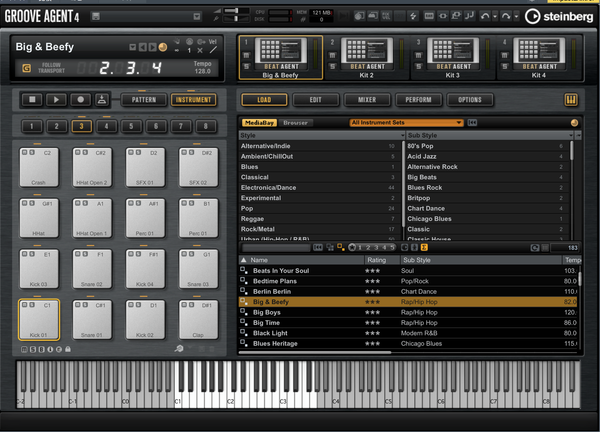This screenshot has width=600, height=432.
Task: Select pad group 1
Action: click(x=32, y=126)
